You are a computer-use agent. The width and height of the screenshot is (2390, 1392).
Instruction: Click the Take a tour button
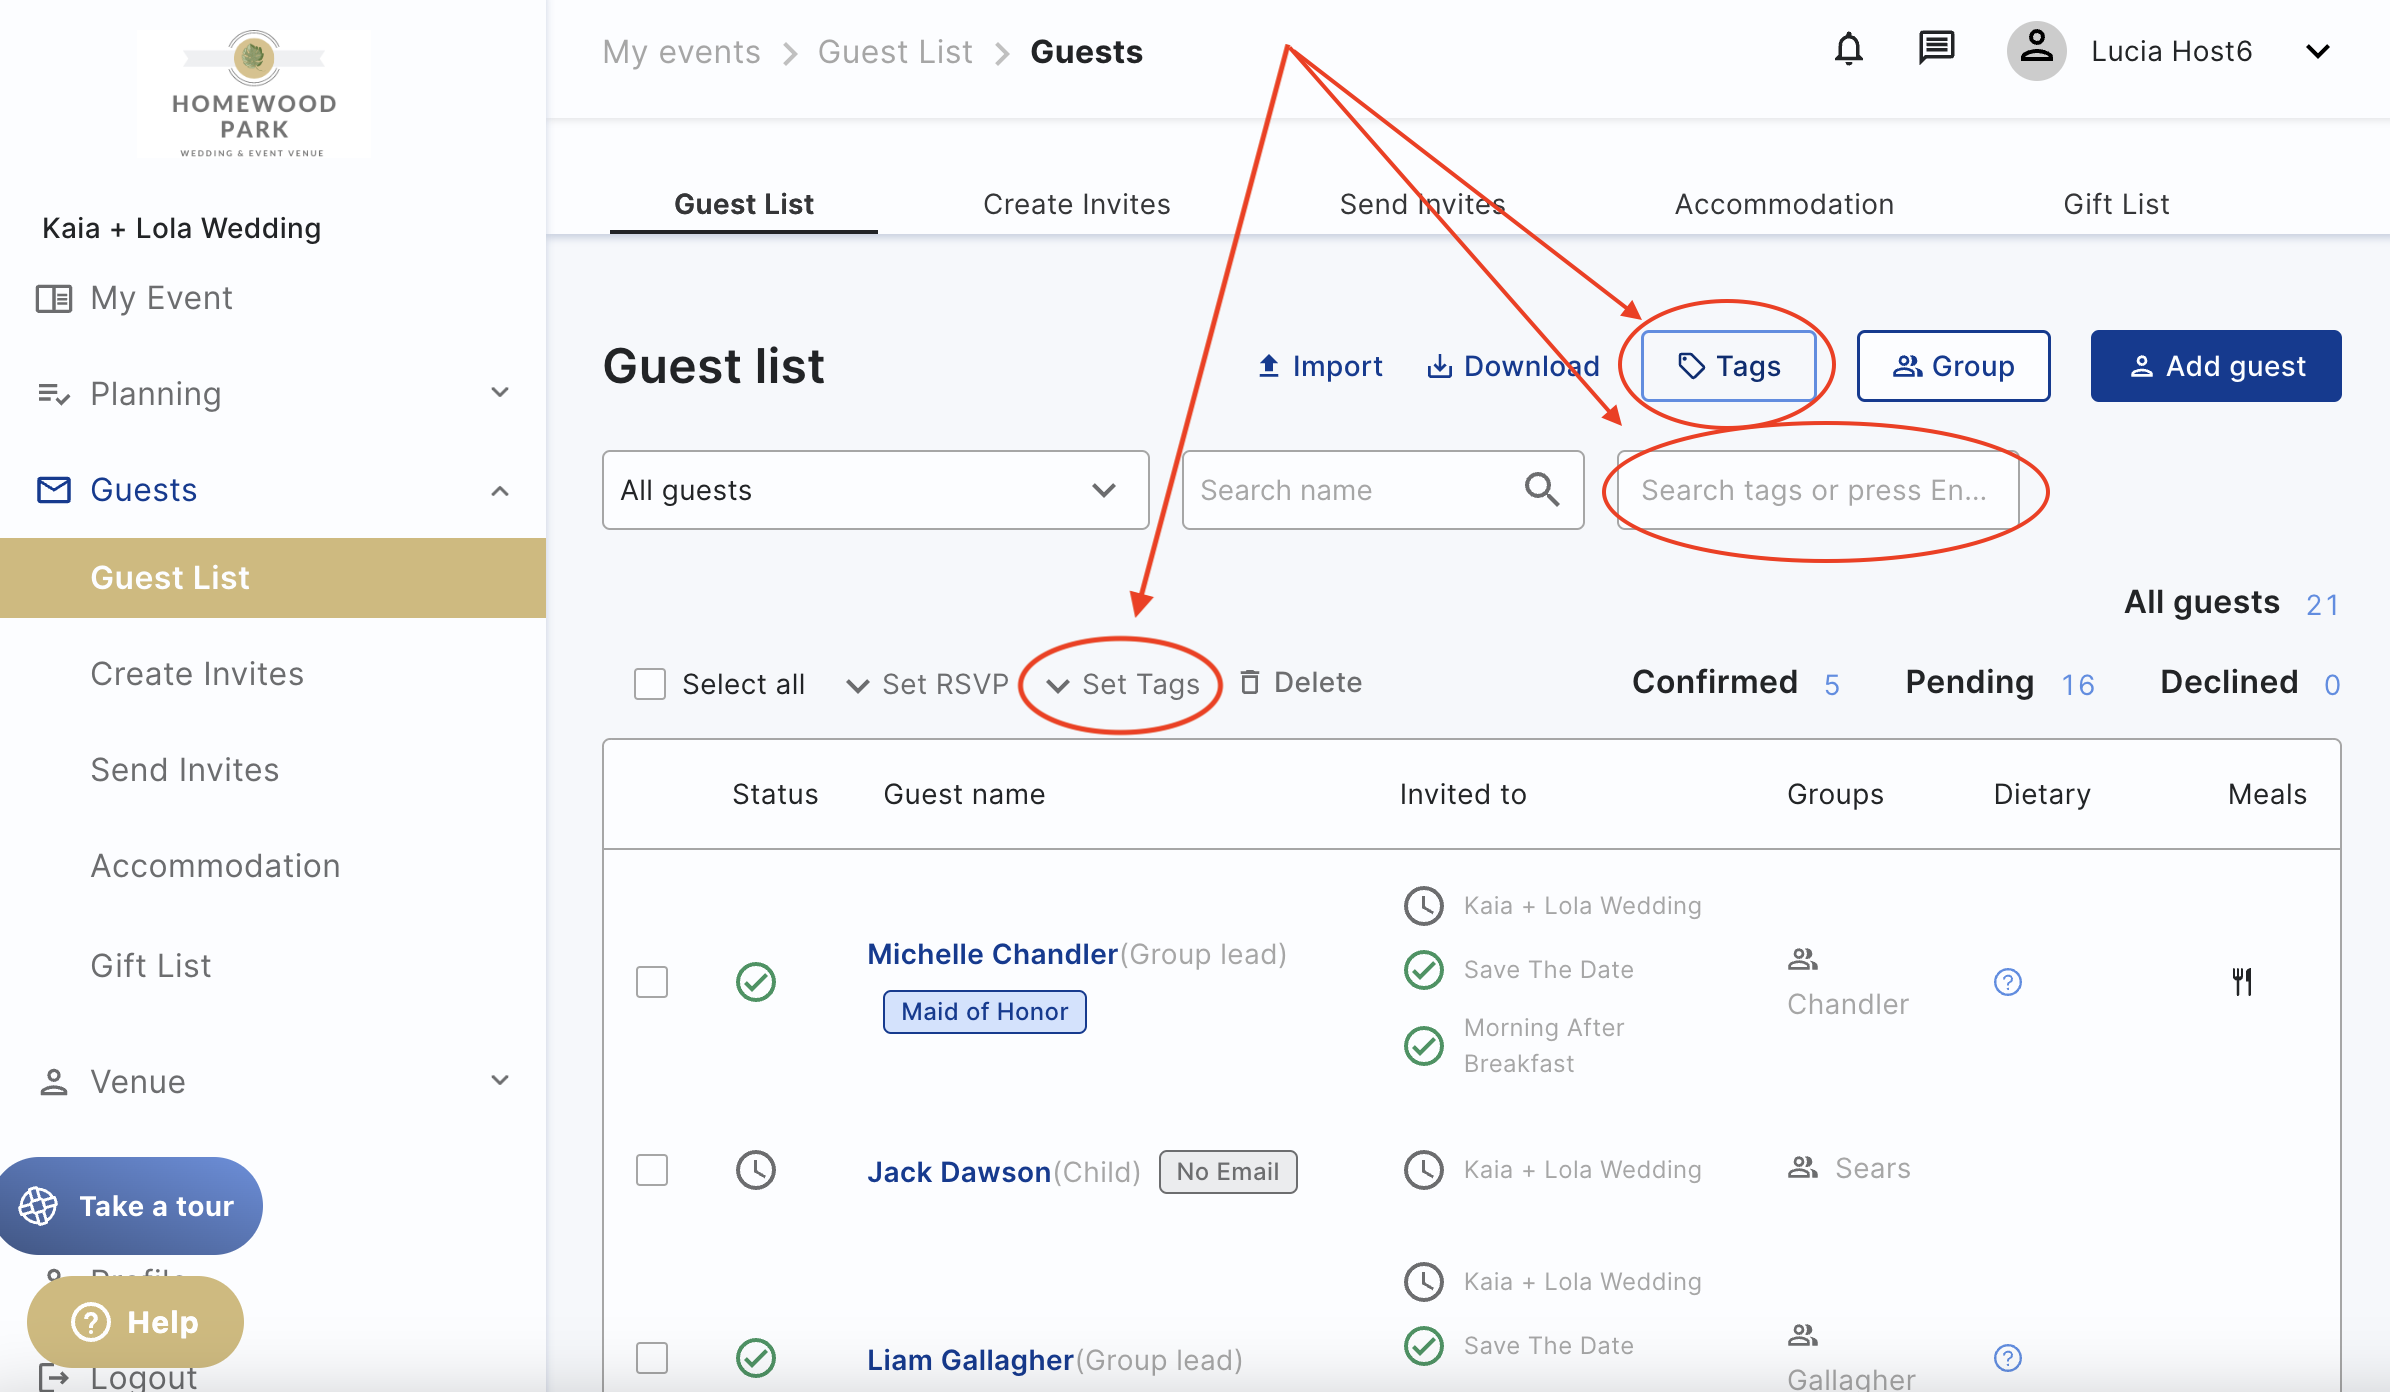pyautogui.click(x=131, y=1206)
